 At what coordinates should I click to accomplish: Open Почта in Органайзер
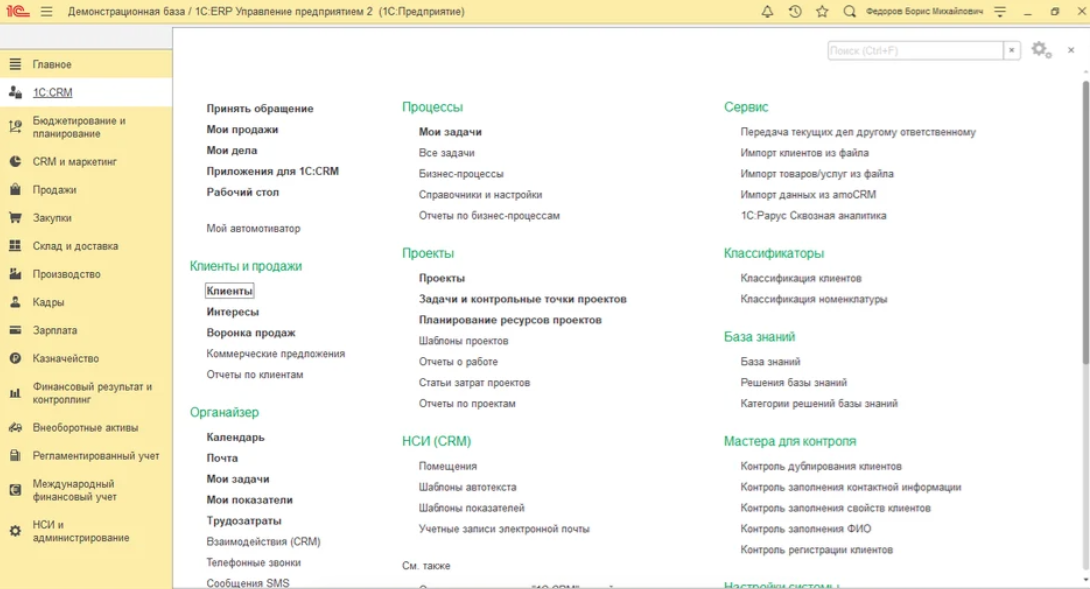[x=222, y=458]
